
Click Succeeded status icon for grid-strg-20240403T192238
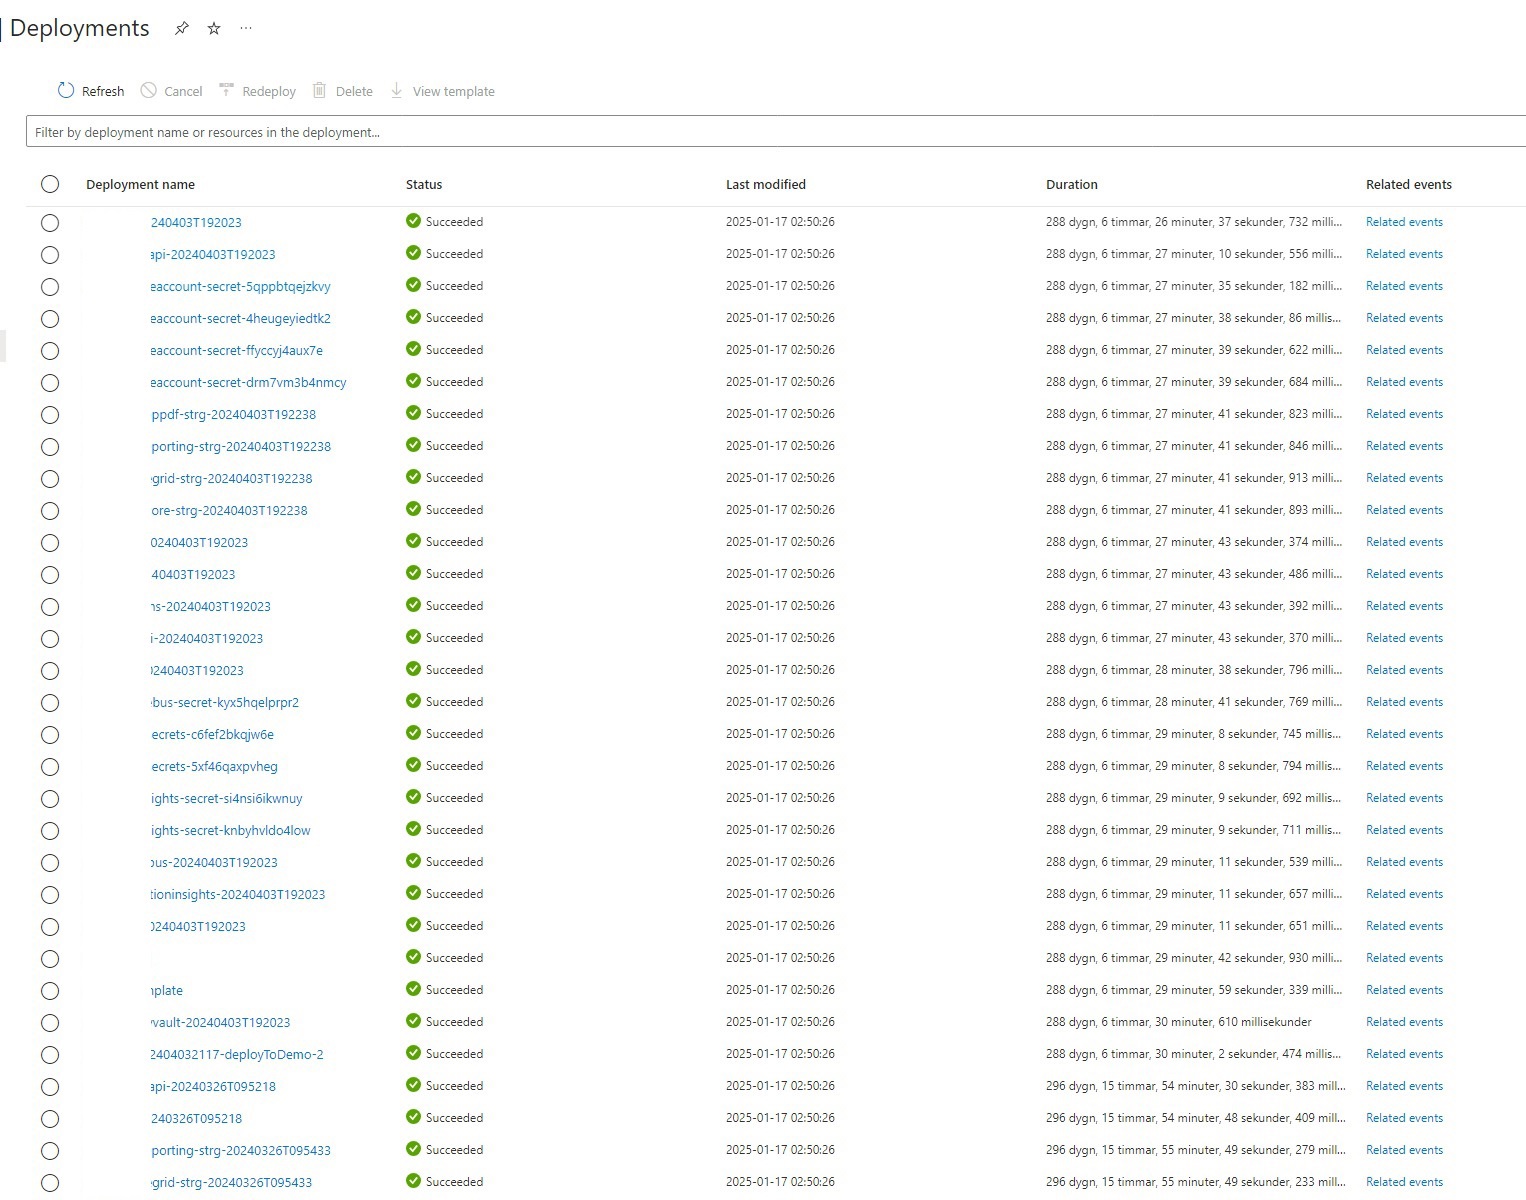point(413,477)
